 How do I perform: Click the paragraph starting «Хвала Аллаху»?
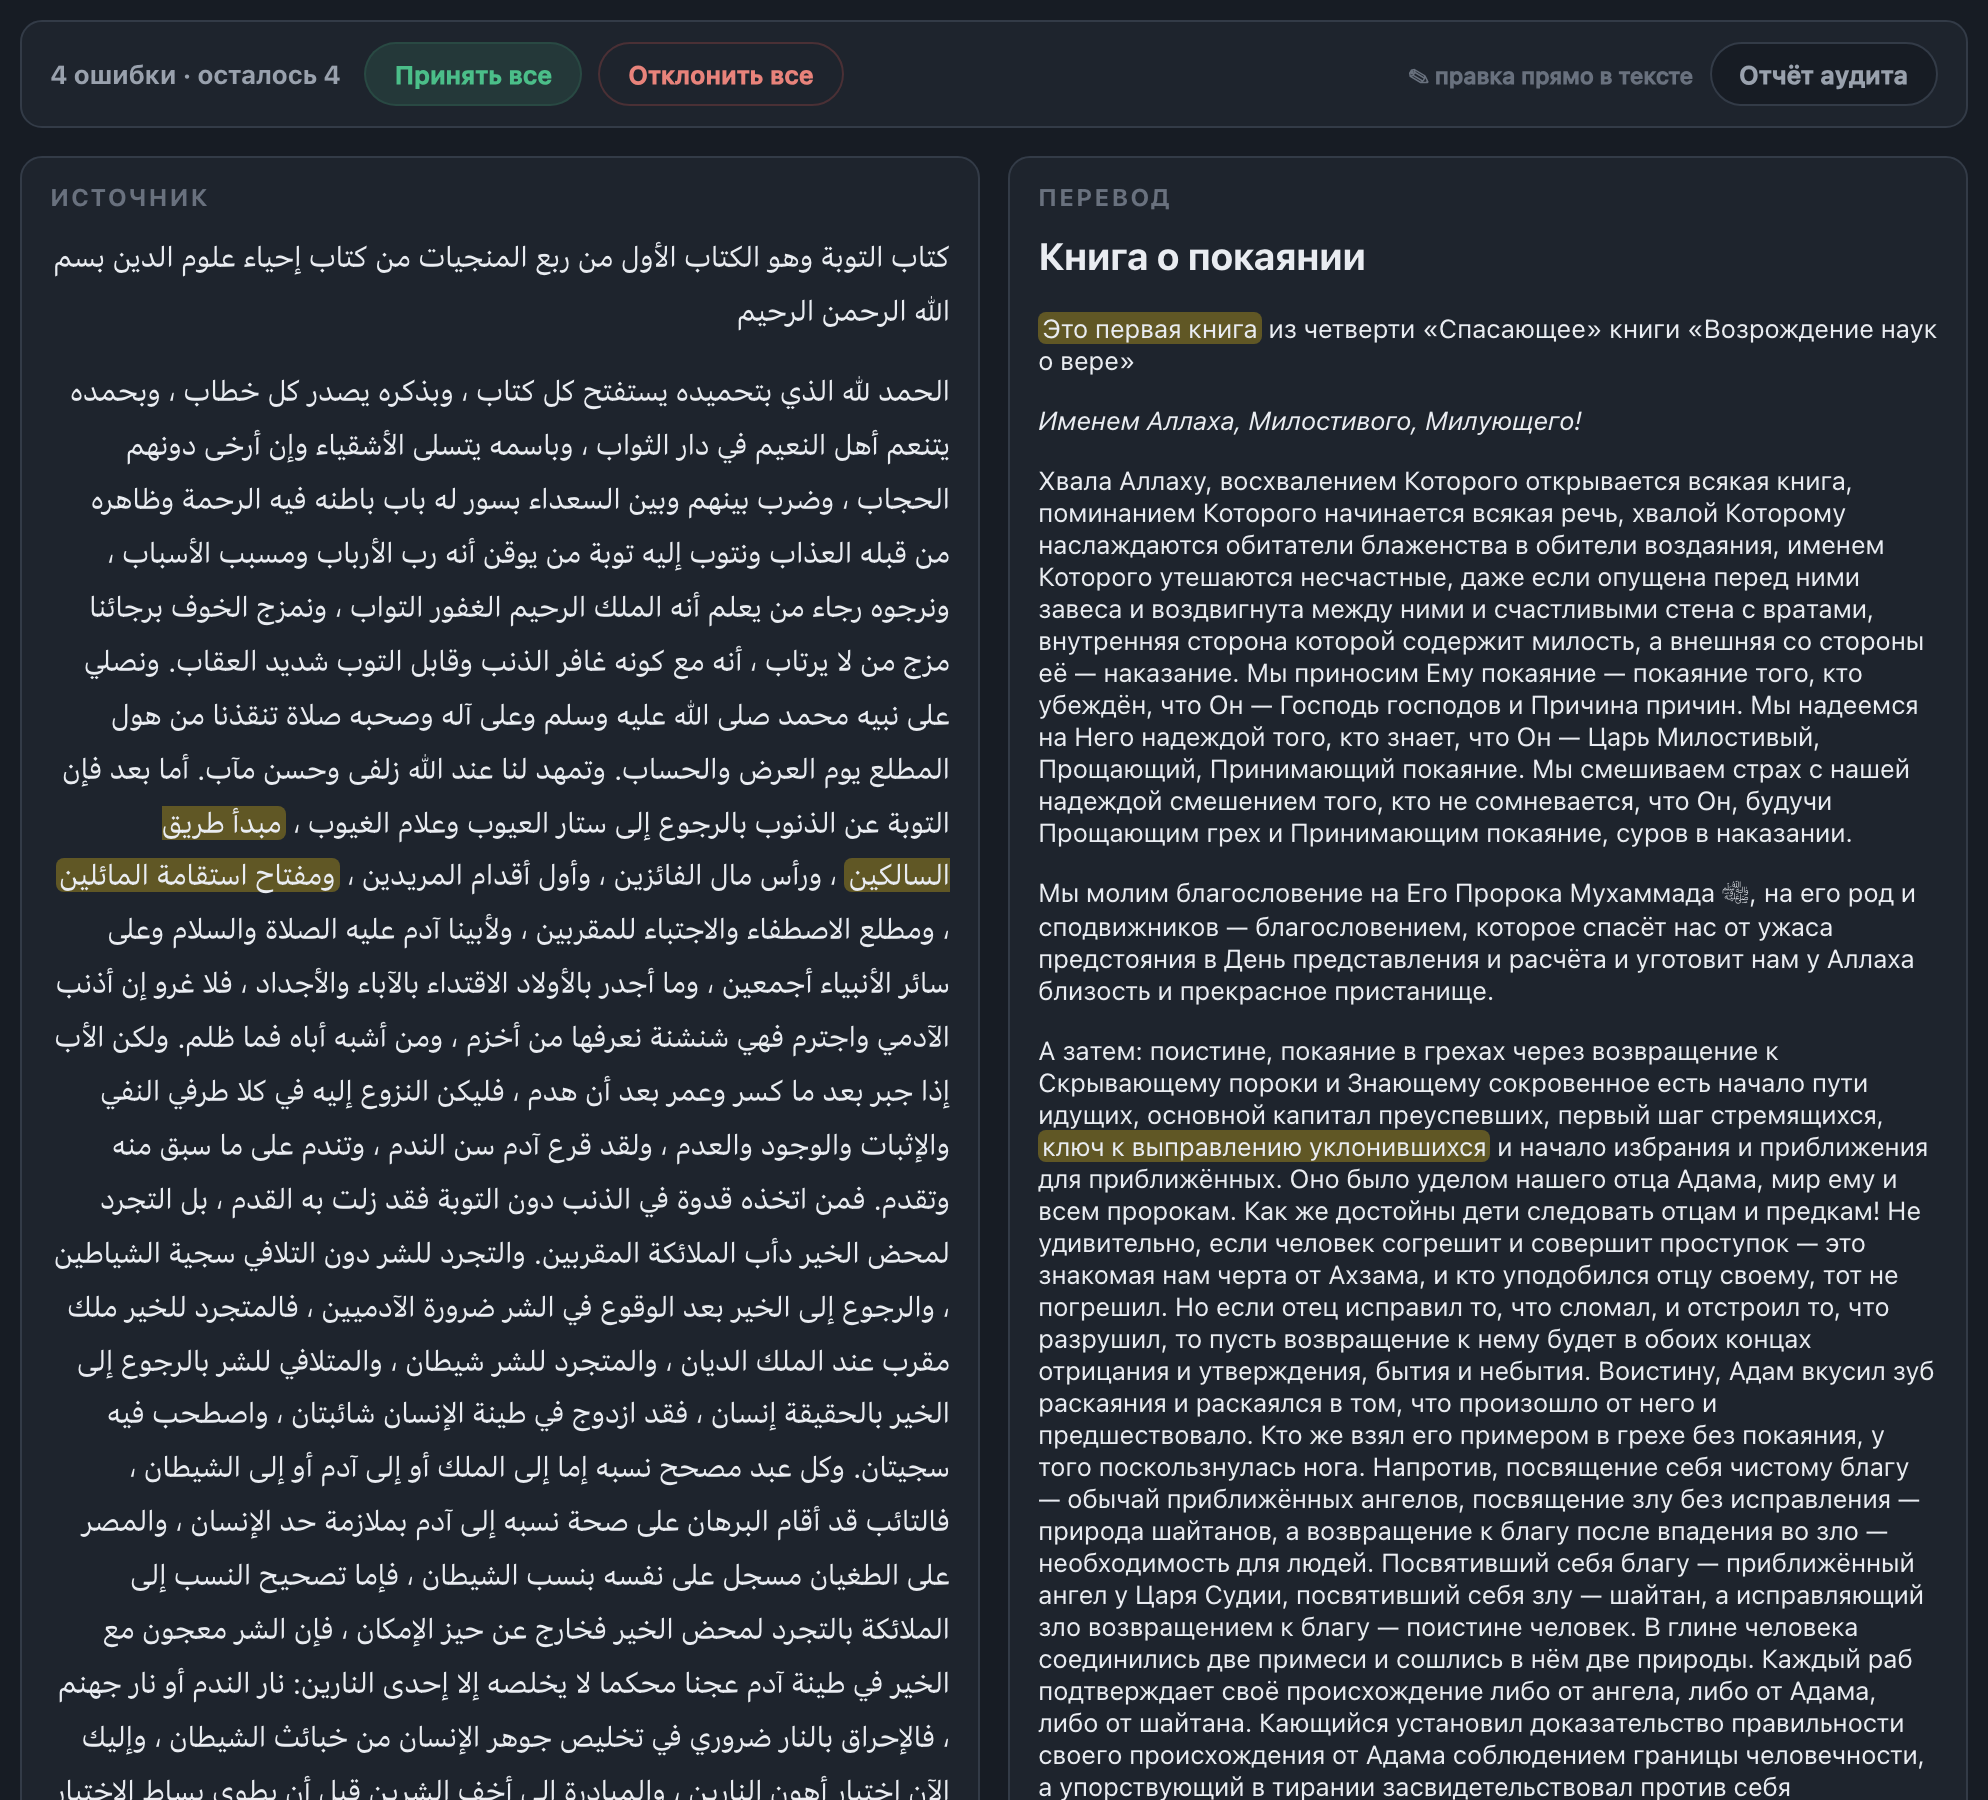1480,657
